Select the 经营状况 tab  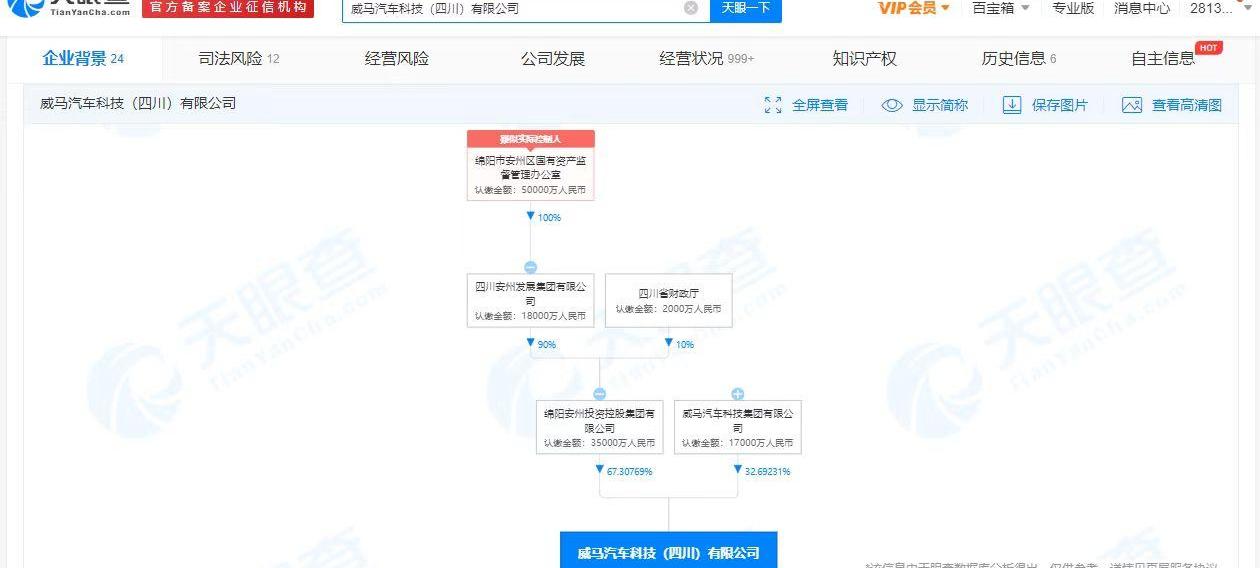point(706,59)
